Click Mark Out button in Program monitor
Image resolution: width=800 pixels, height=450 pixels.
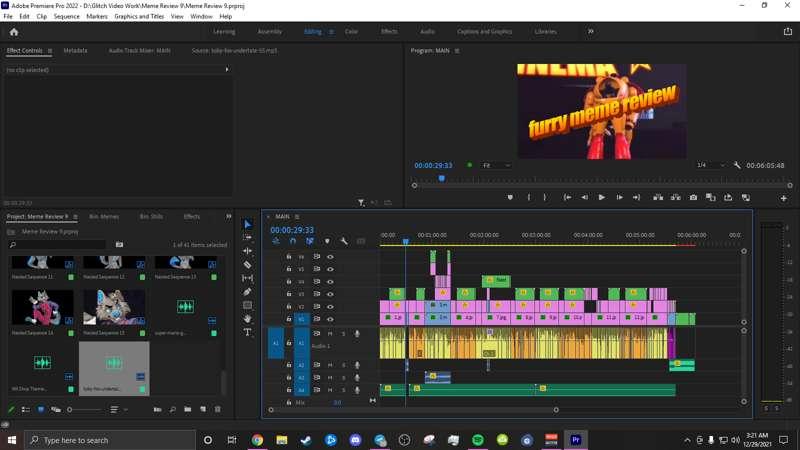(545, 197)
